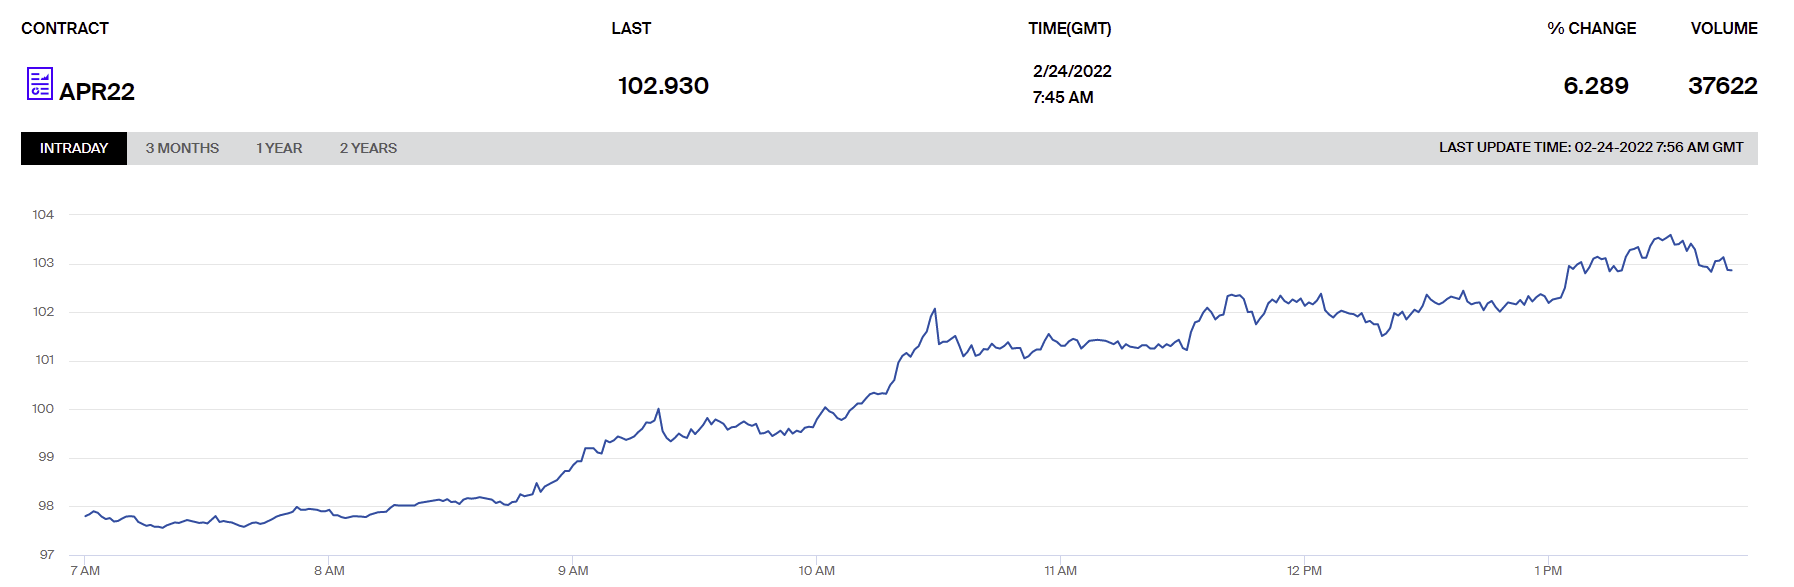Click the APR22 contract name
This screenshot has width=1794, height=587.
click(x=97, y=92)
